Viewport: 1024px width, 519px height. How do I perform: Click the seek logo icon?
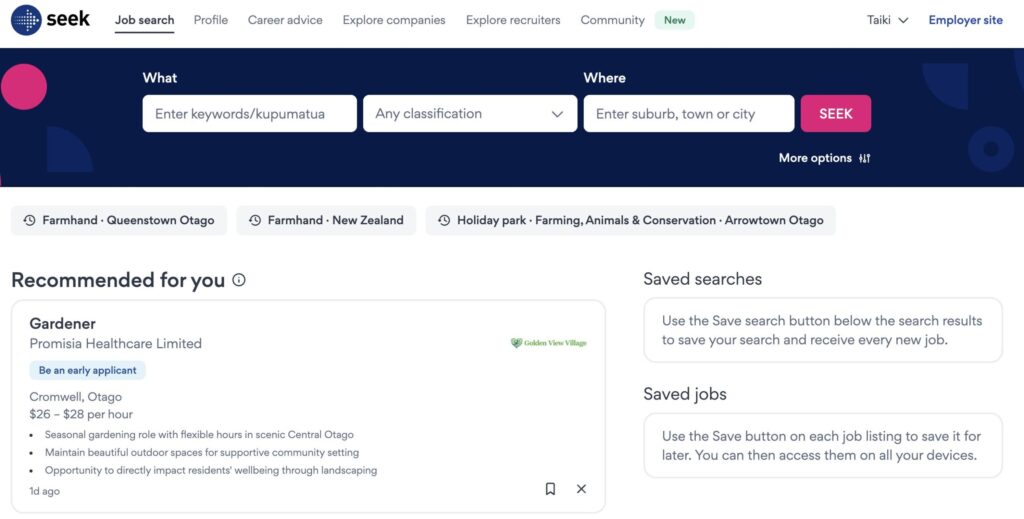[x=26, y=20]
